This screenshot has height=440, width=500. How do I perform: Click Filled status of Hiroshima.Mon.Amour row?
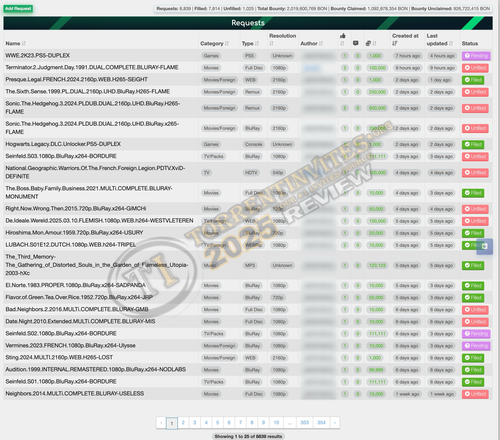(x=473, y=233)
